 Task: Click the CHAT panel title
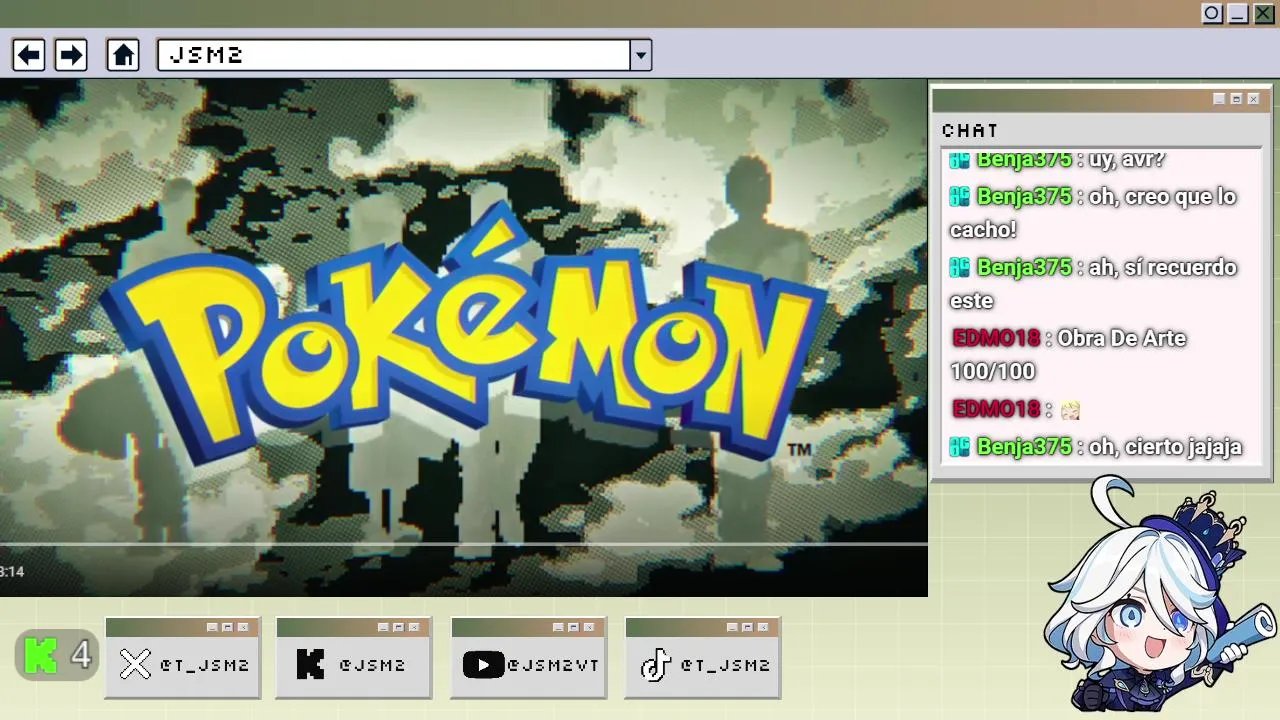[970, 130]
